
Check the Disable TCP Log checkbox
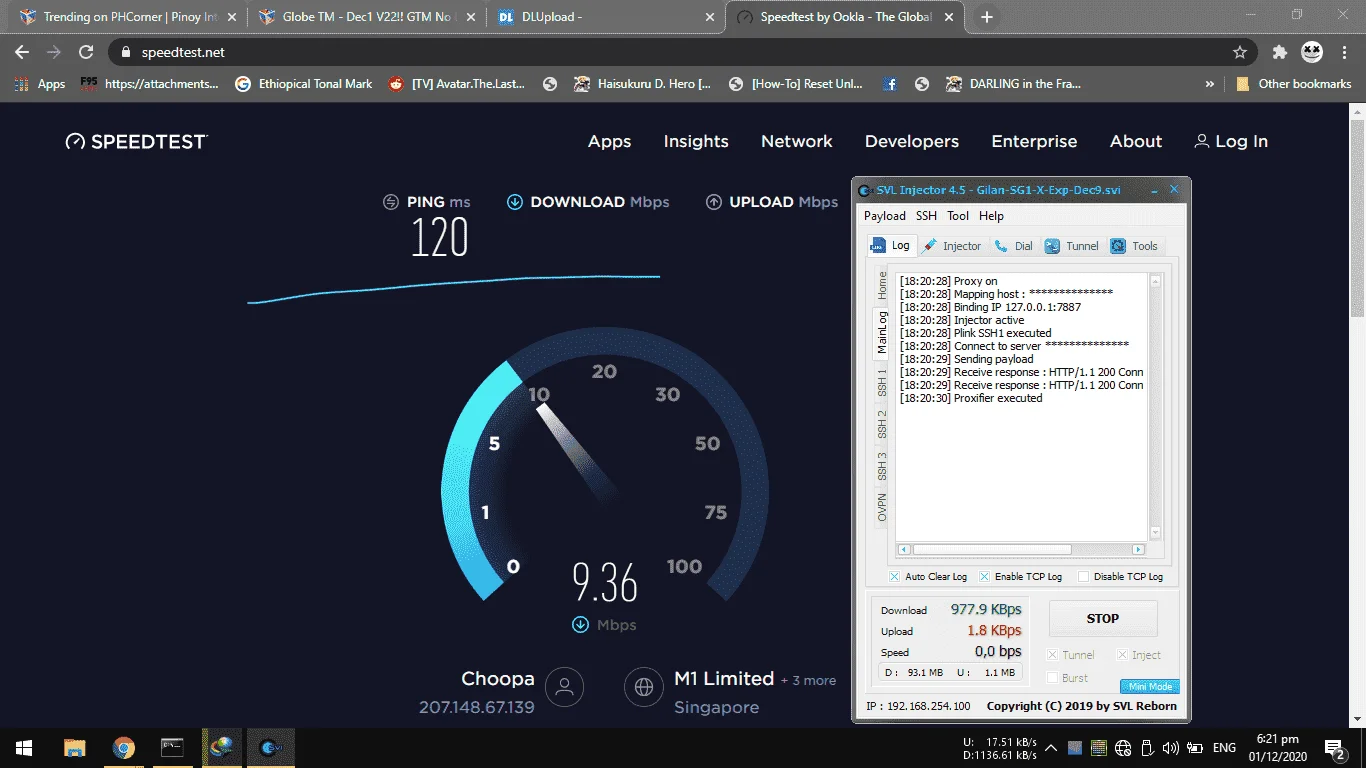tap(1083, 577)
